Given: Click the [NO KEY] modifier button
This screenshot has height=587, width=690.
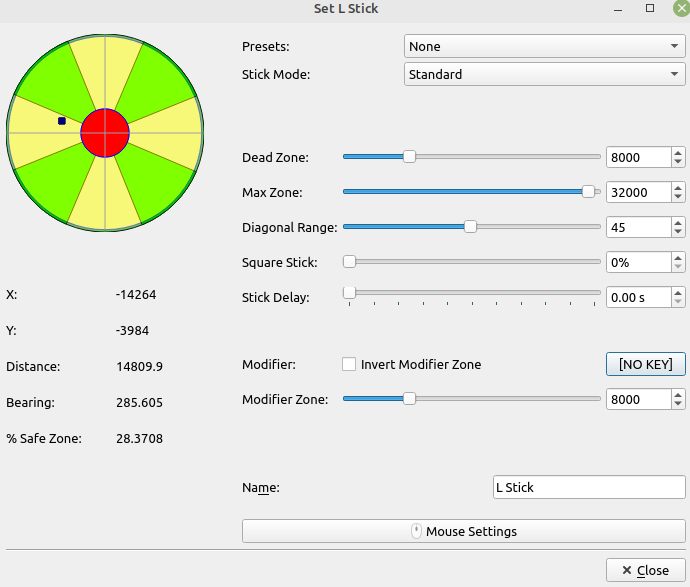Looking at the screenshot, I should click(646, 364).
